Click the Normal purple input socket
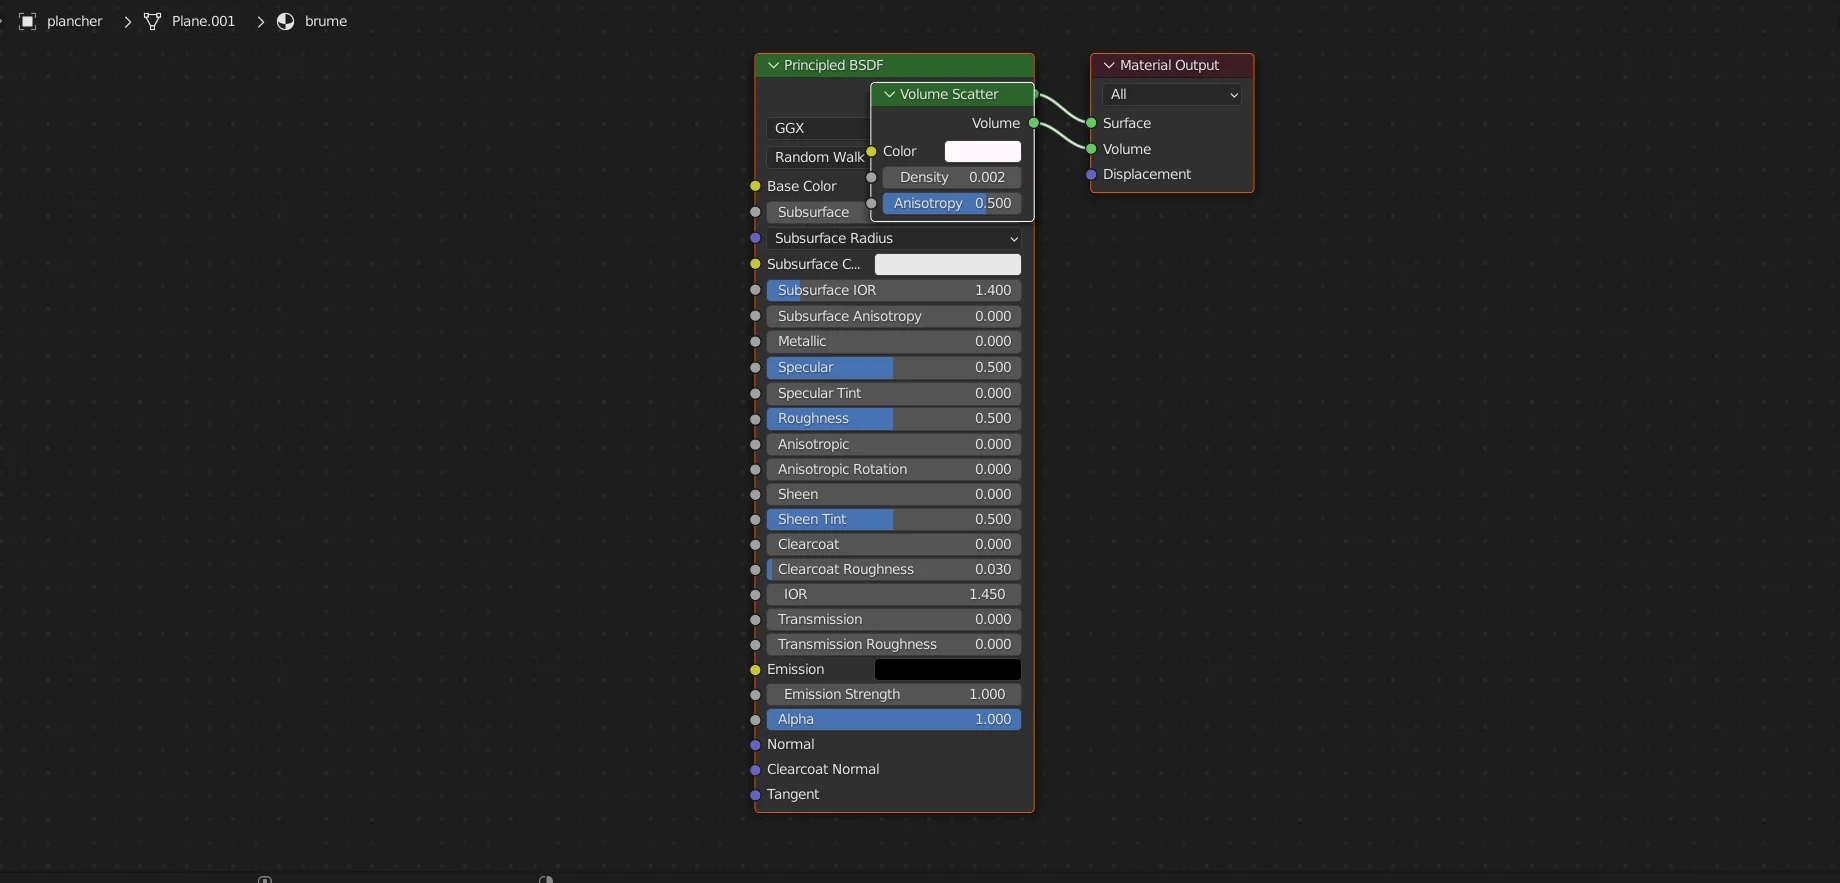The image size is (1840, 883). pos(755,745)
